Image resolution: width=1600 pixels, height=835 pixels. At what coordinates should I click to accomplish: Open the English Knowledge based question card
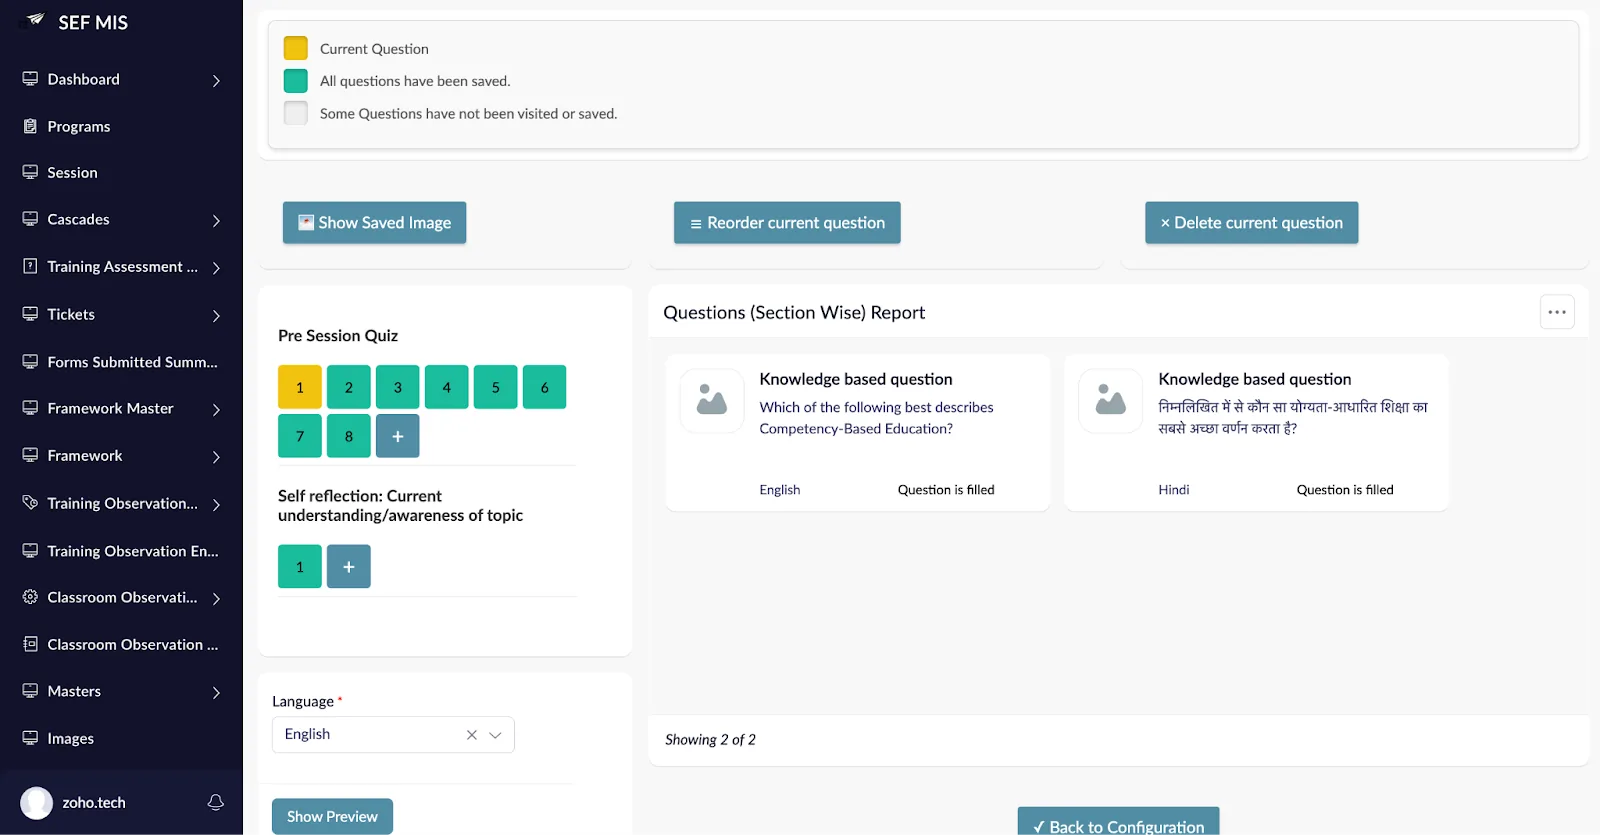[x=857, y=433]
